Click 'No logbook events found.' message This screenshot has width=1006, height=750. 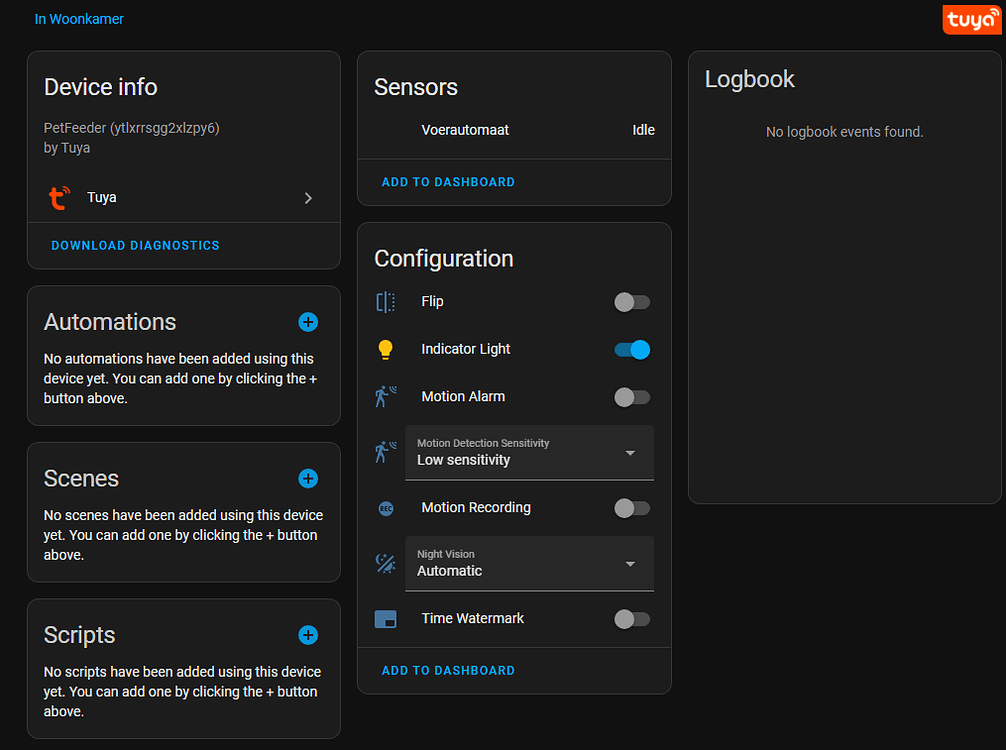[x=844, y=132]
